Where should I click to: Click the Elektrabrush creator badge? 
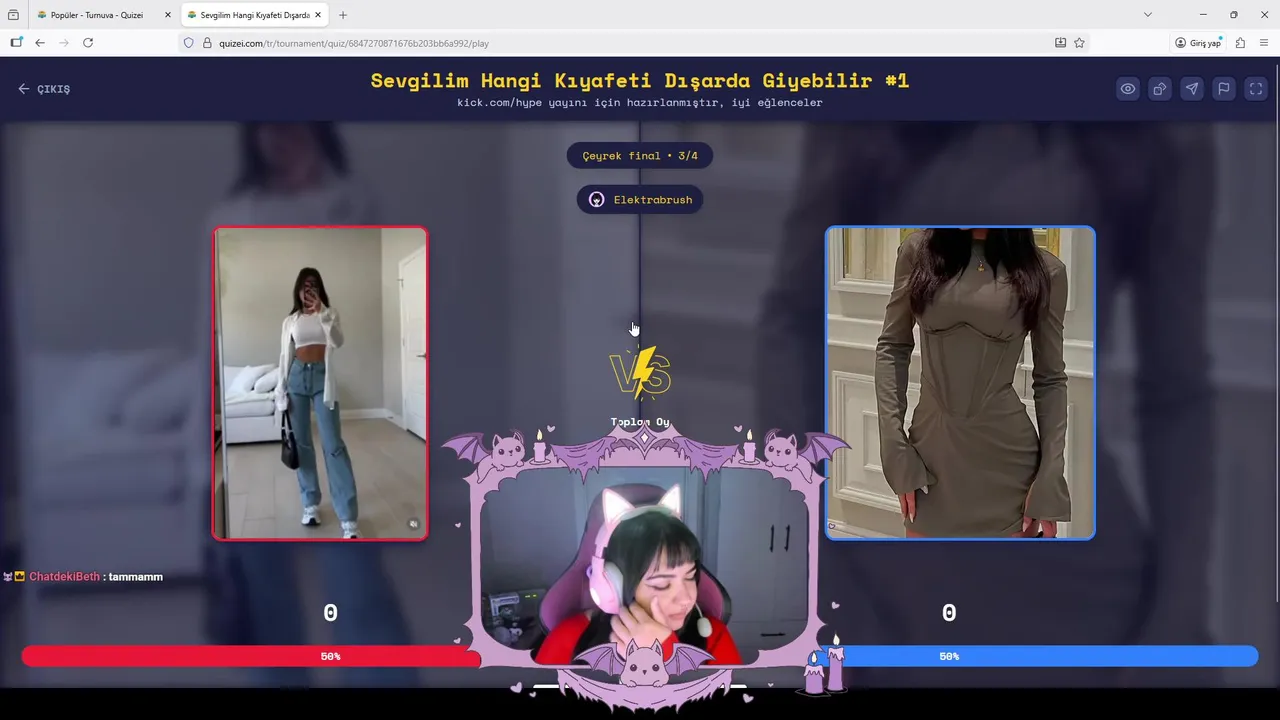click(640, 199)
